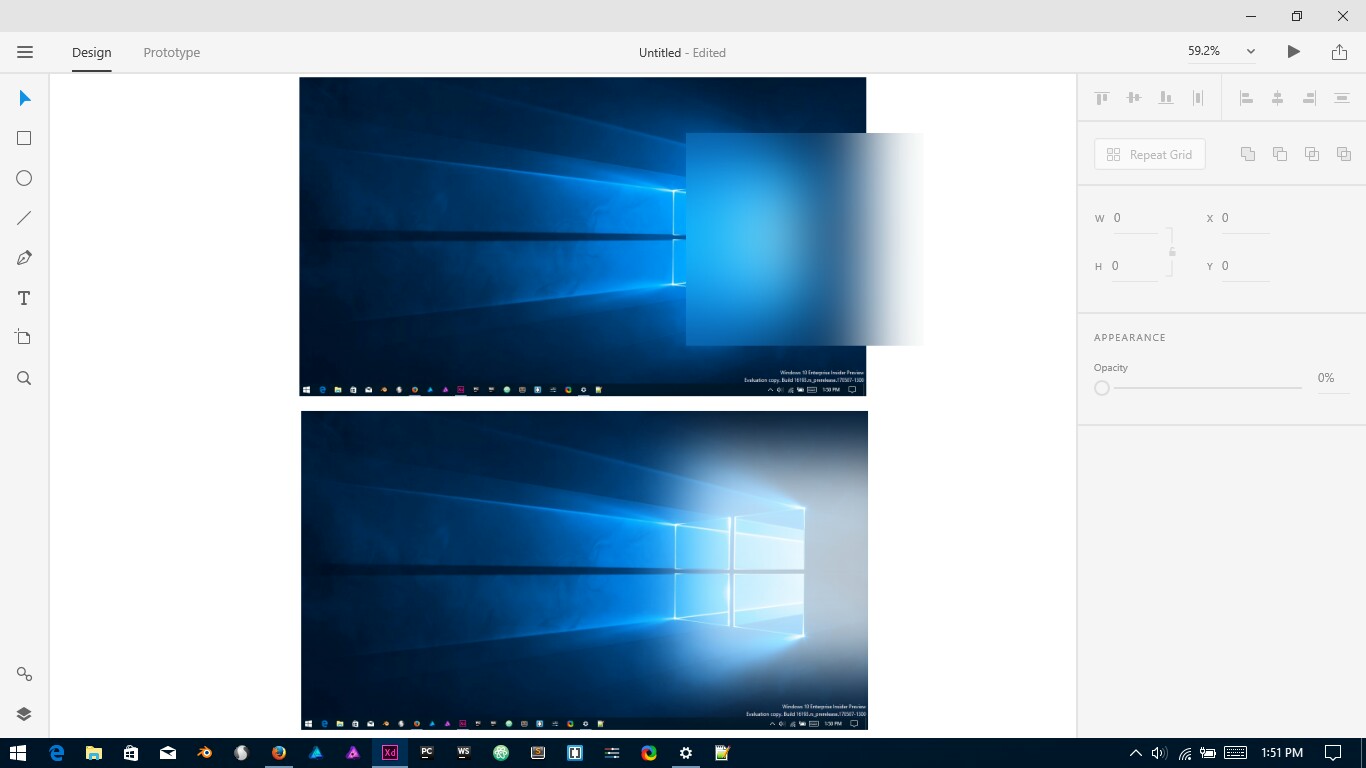Click the H height input field
Screen dimensions: 1366x768
point(1135,266)
